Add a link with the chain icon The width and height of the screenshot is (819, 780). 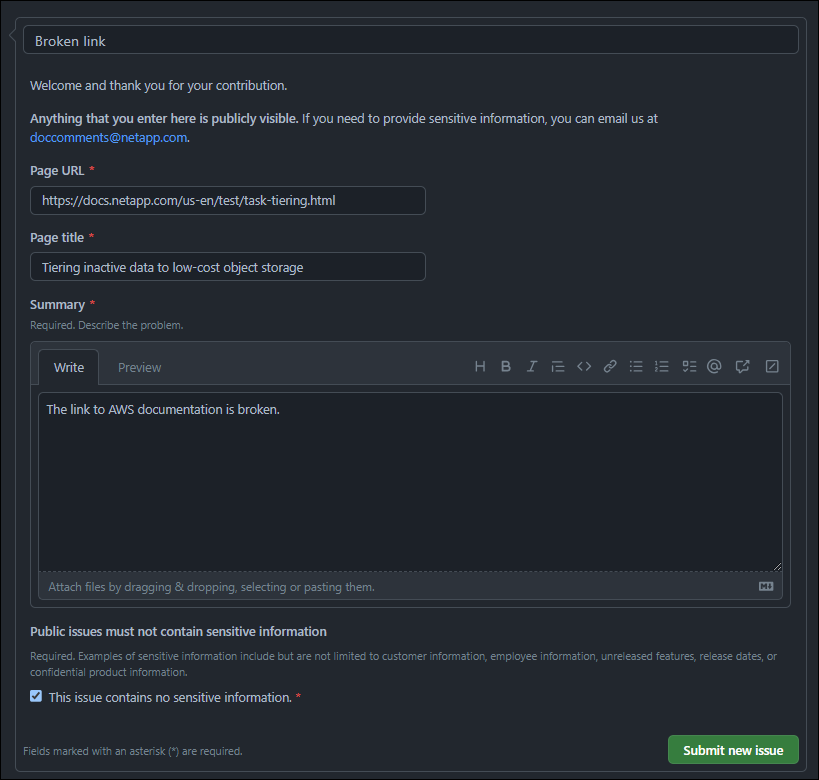point(610,367)
